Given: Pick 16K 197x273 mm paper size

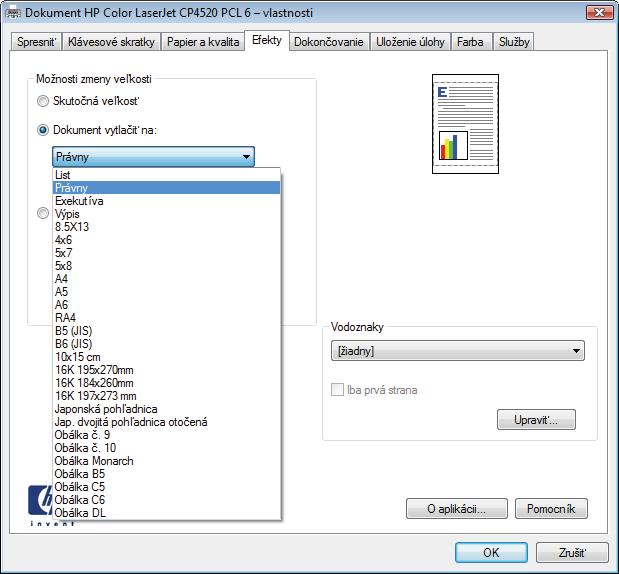Looking at the screenshot, I should 167,396.
